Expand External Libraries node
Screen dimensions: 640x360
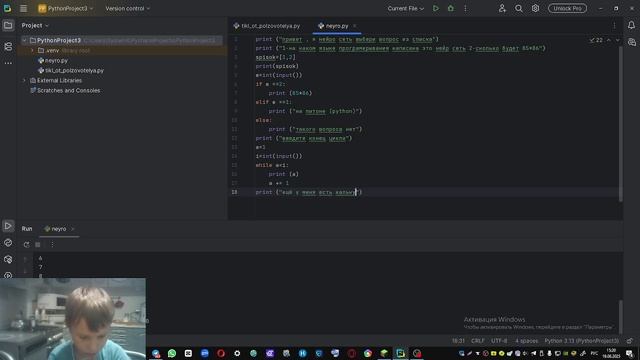(x=24, y=80)
